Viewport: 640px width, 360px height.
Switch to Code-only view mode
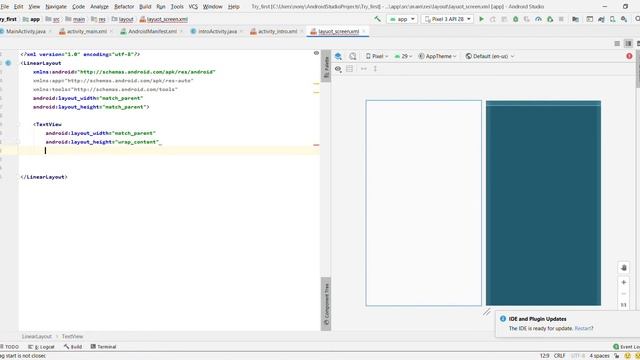coord(617,43)
